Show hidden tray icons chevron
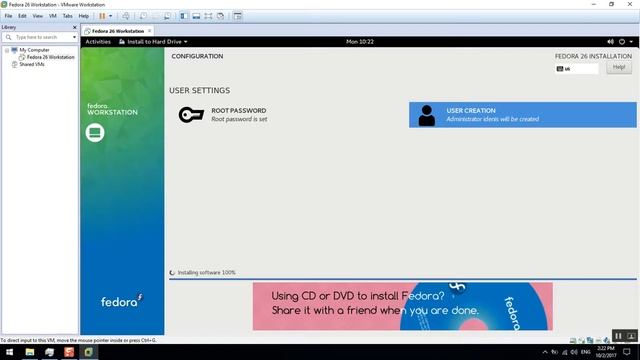The height and width of the screenshot is (360, 640). click(545, 352)
